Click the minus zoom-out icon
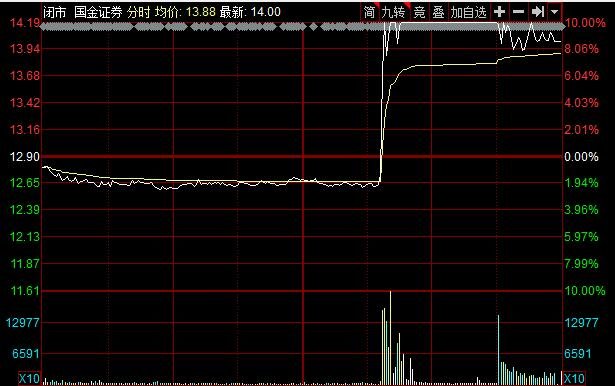 pos(519,12)
